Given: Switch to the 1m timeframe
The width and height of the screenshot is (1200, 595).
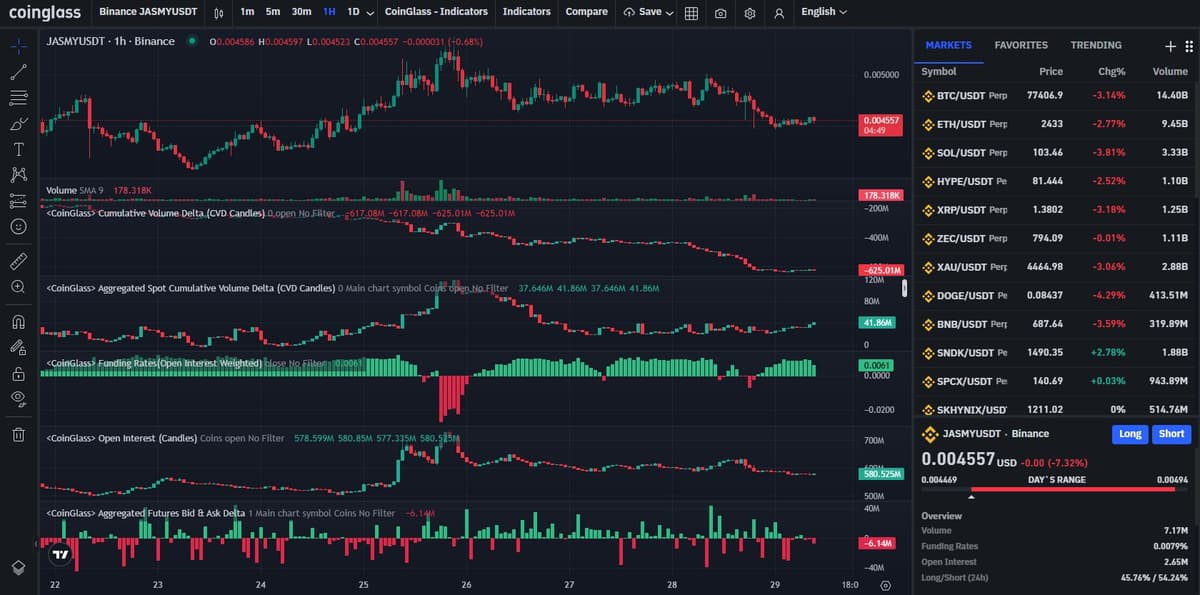Looking at the screenshot, I should pyautogui.click(x=247, y=12).
